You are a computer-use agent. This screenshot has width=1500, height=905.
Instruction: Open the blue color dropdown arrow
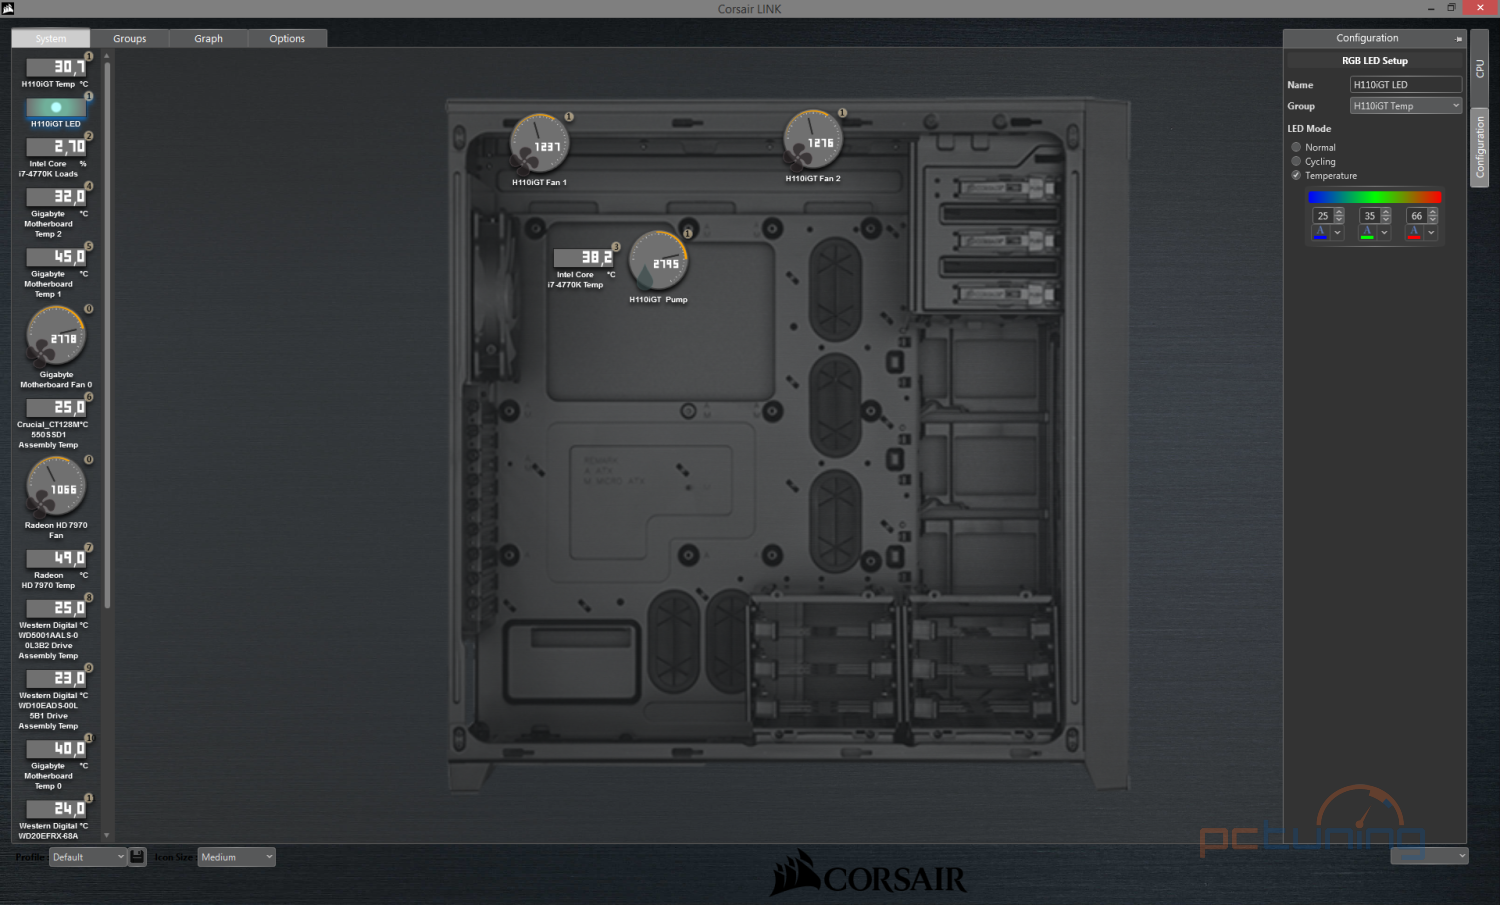(1337, 232)
